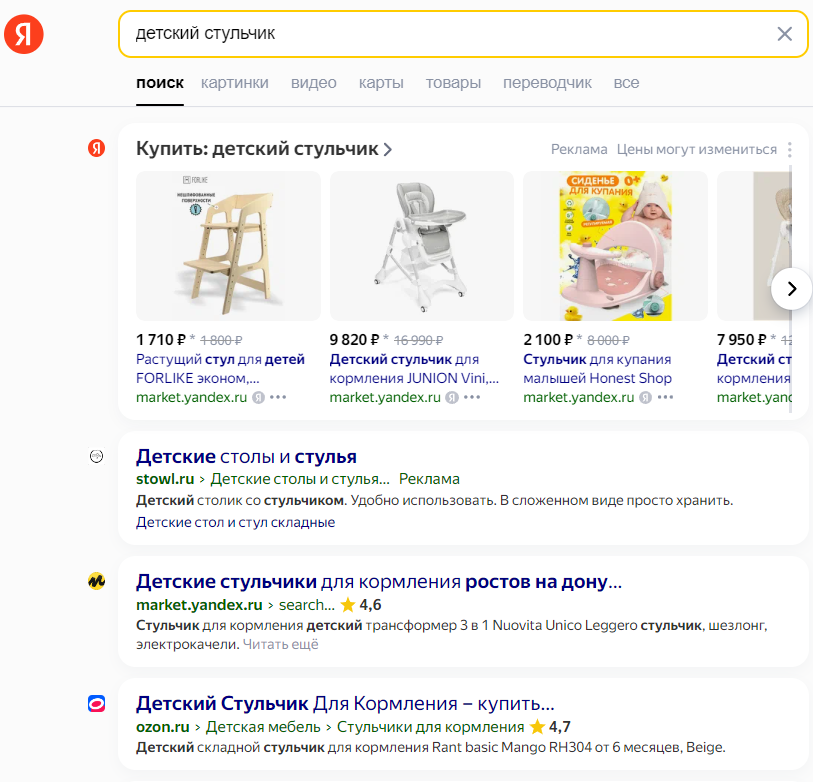Open "Детский стульчик для кормления JUNION Vini" link
813x782 pixels.
point(414,369)
